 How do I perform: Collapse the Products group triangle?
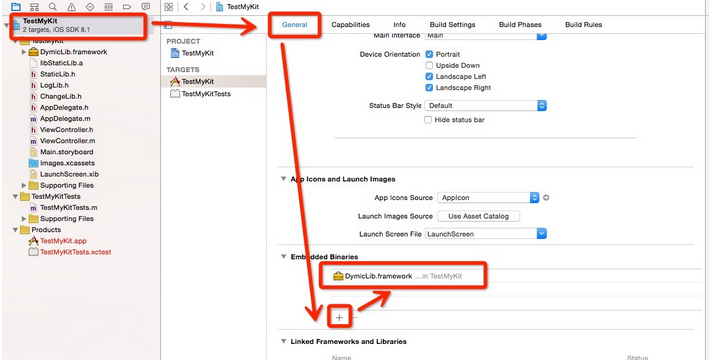15,230
